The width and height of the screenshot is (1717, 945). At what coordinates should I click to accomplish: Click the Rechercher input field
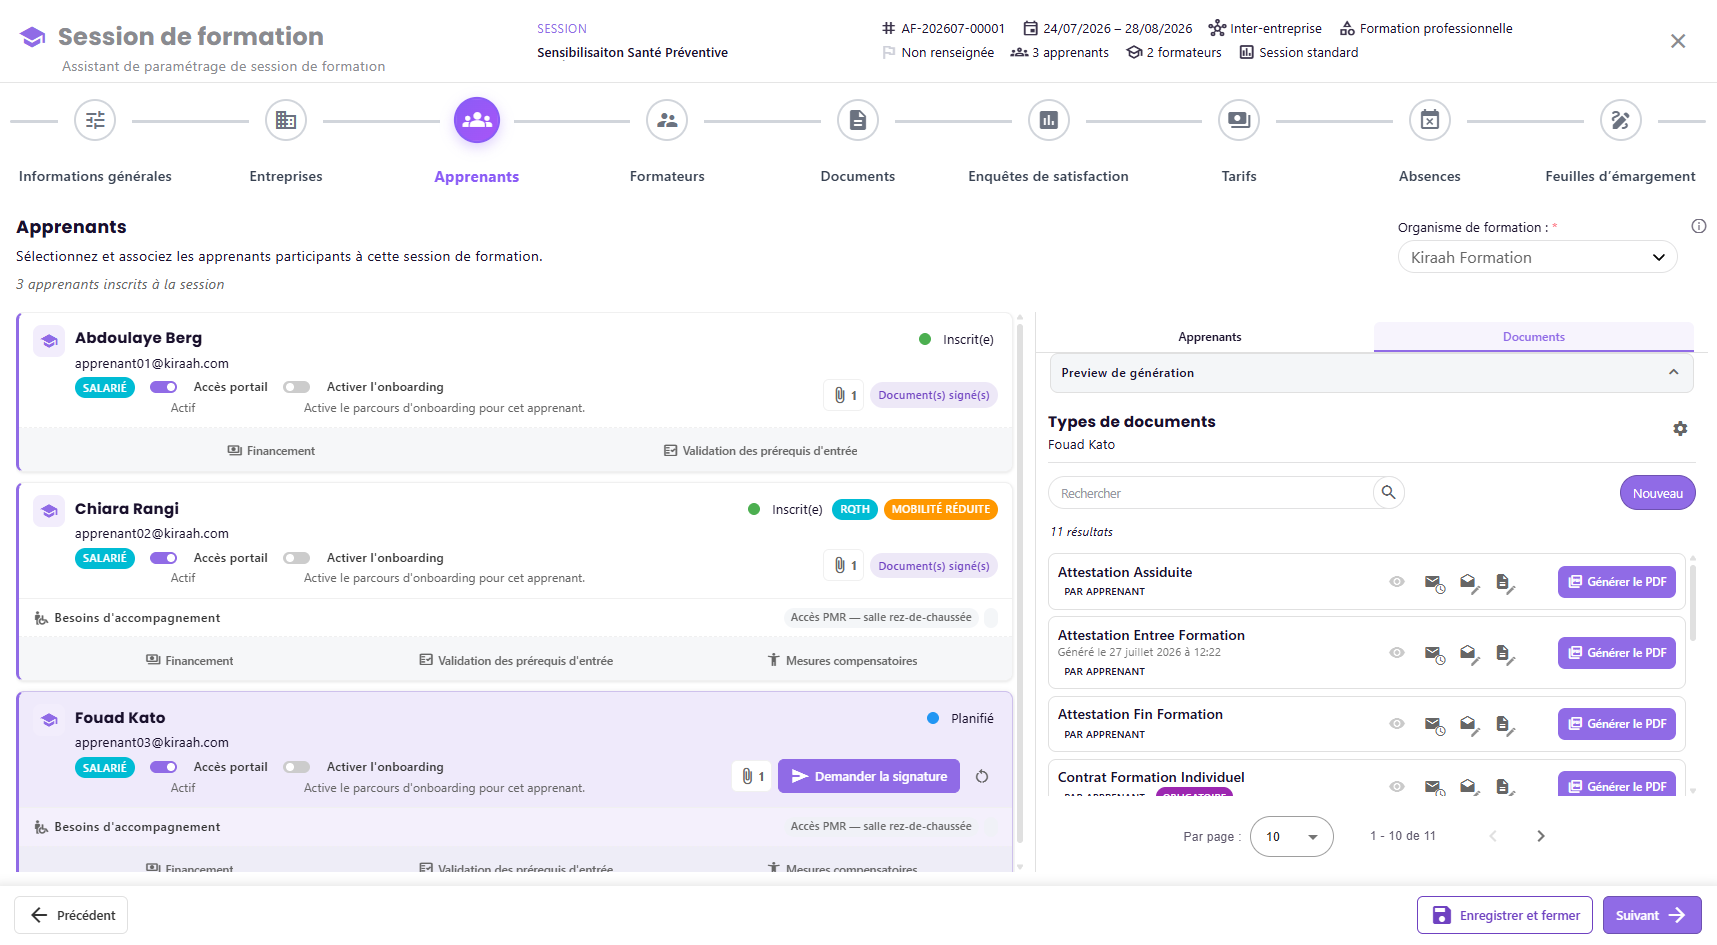[x=1212, y=493]
